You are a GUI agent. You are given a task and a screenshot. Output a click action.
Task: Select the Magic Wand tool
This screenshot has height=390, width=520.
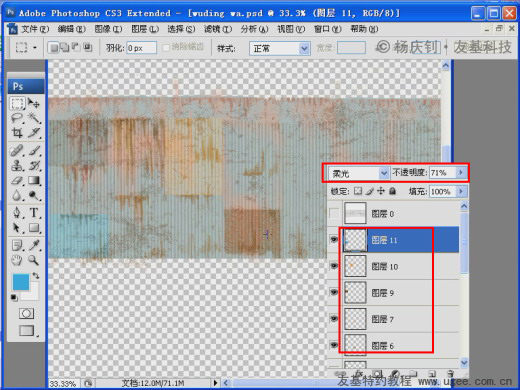point(34,118)
